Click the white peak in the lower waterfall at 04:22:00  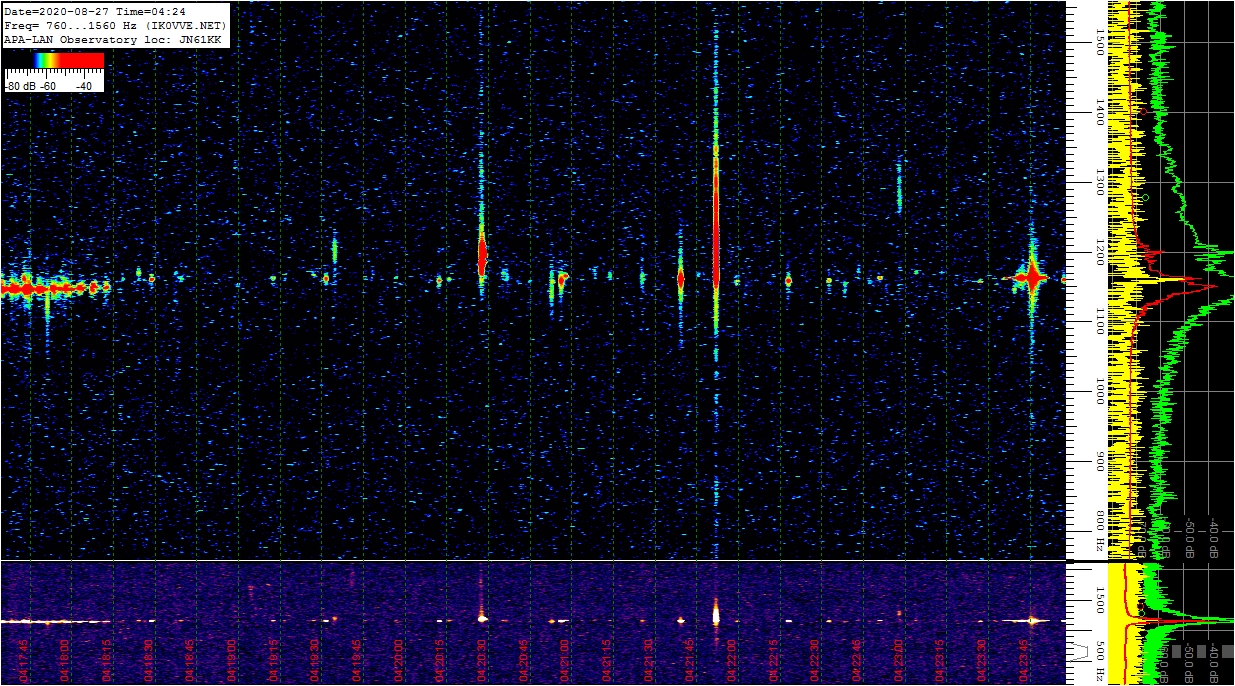[x=716, y=612]
